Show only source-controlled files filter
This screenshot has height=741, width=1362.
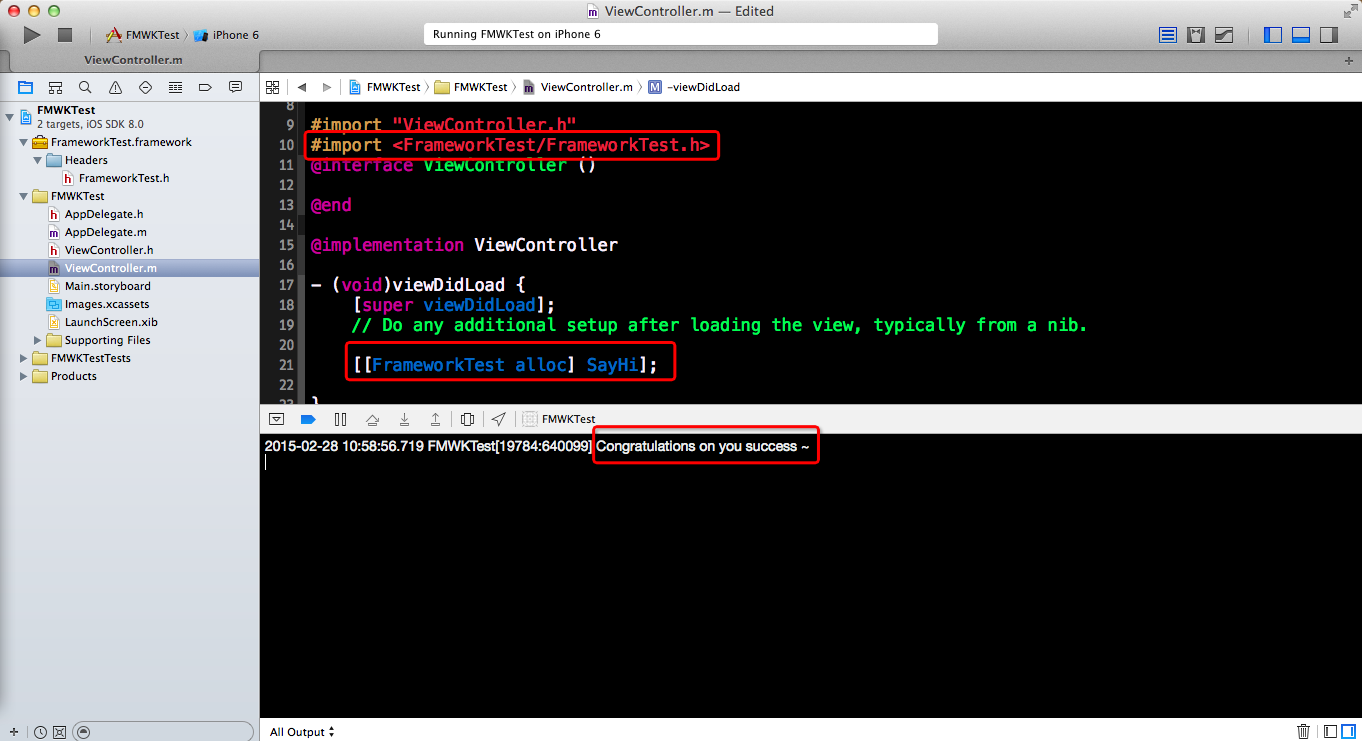tap(59, 732)
